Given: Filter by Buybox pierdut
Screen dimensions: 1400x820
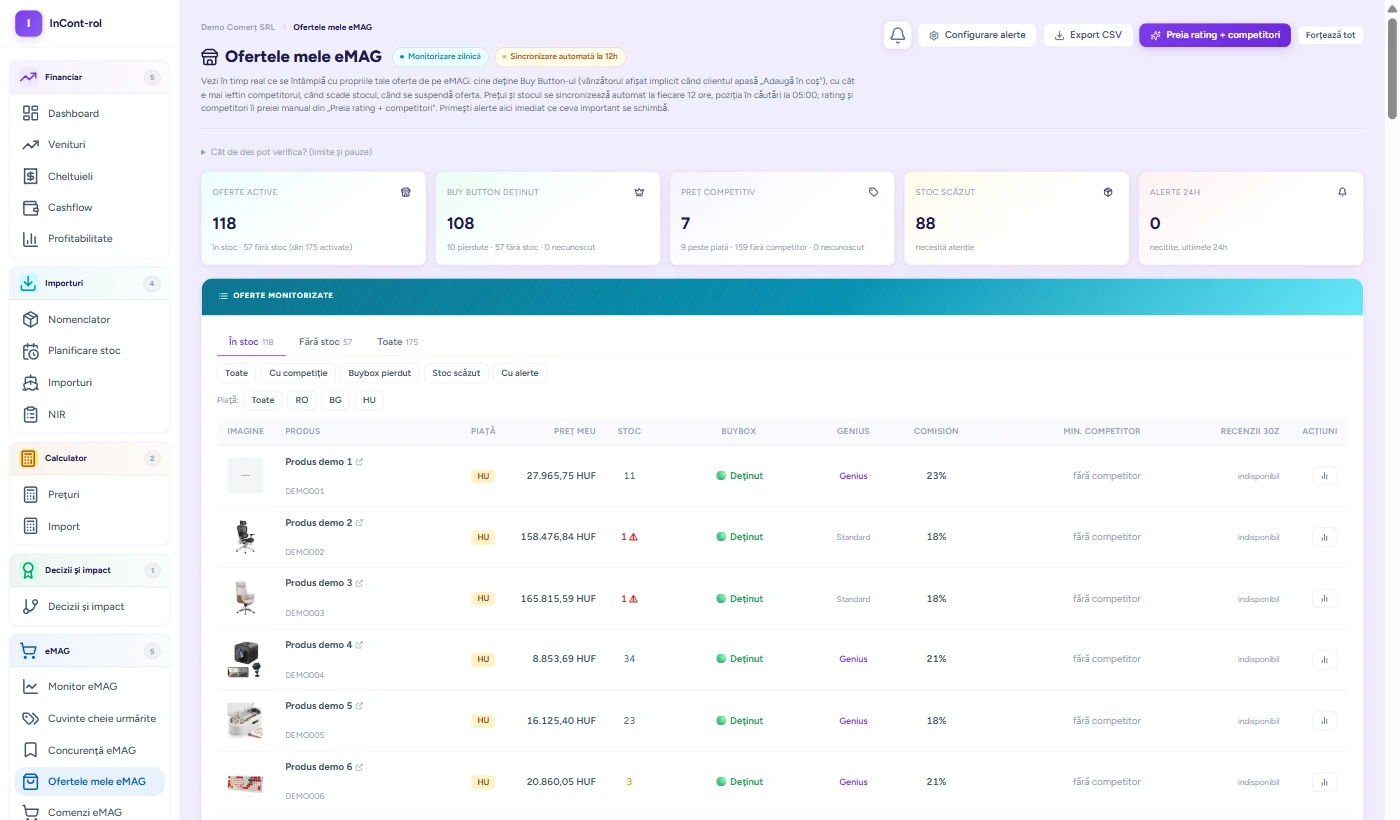Looking at the screenshot, I should pos(380,373).
